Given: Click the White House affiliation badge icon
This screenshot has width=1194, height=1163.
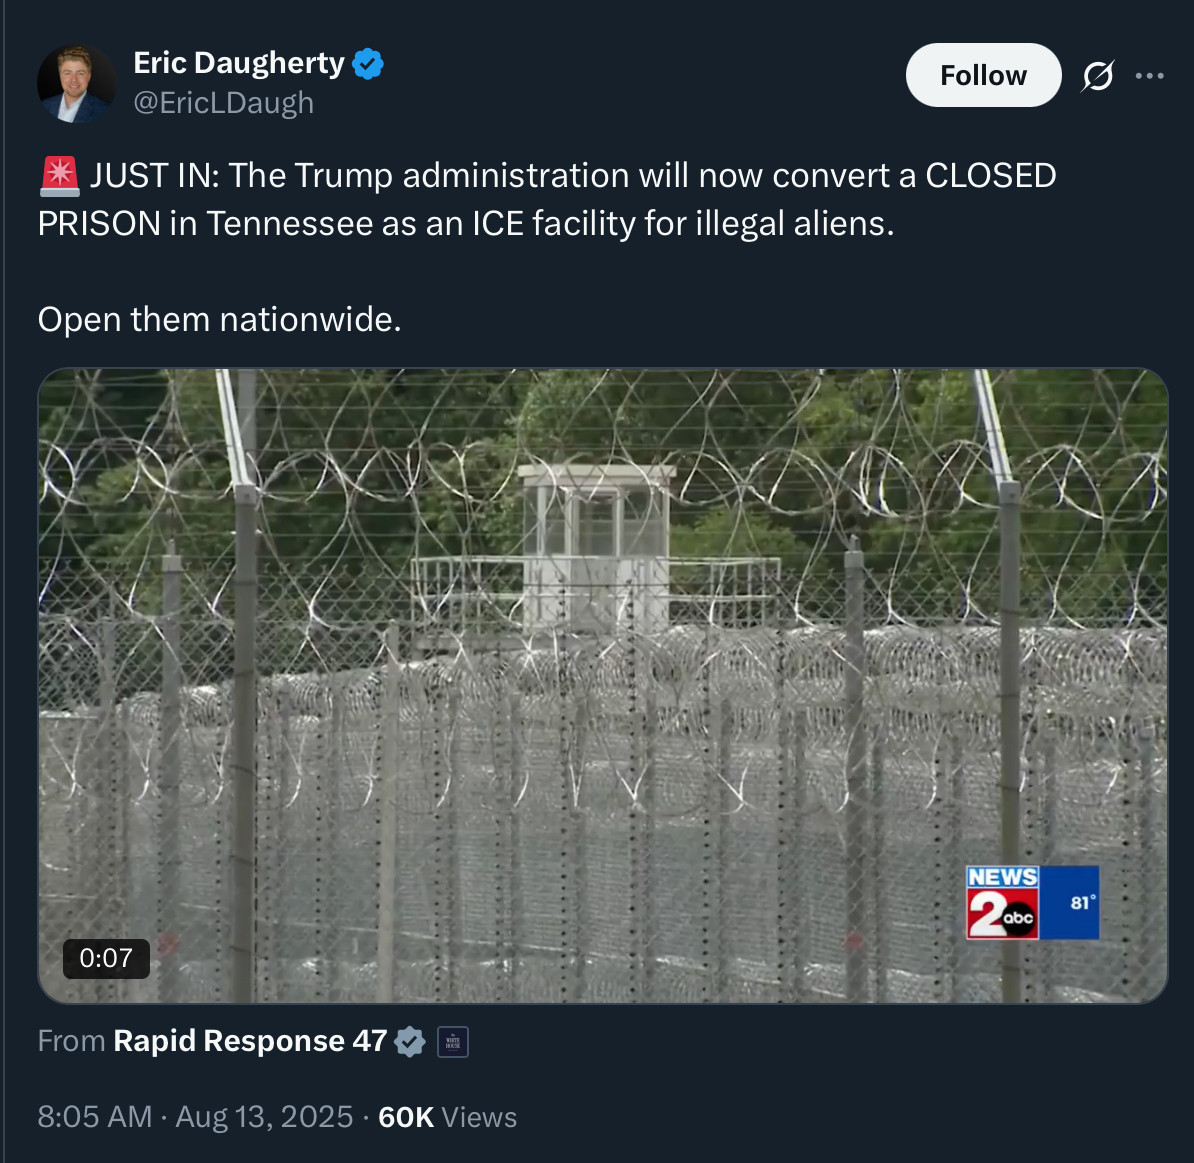Looking at the screenshot, I should point(453,1042).
